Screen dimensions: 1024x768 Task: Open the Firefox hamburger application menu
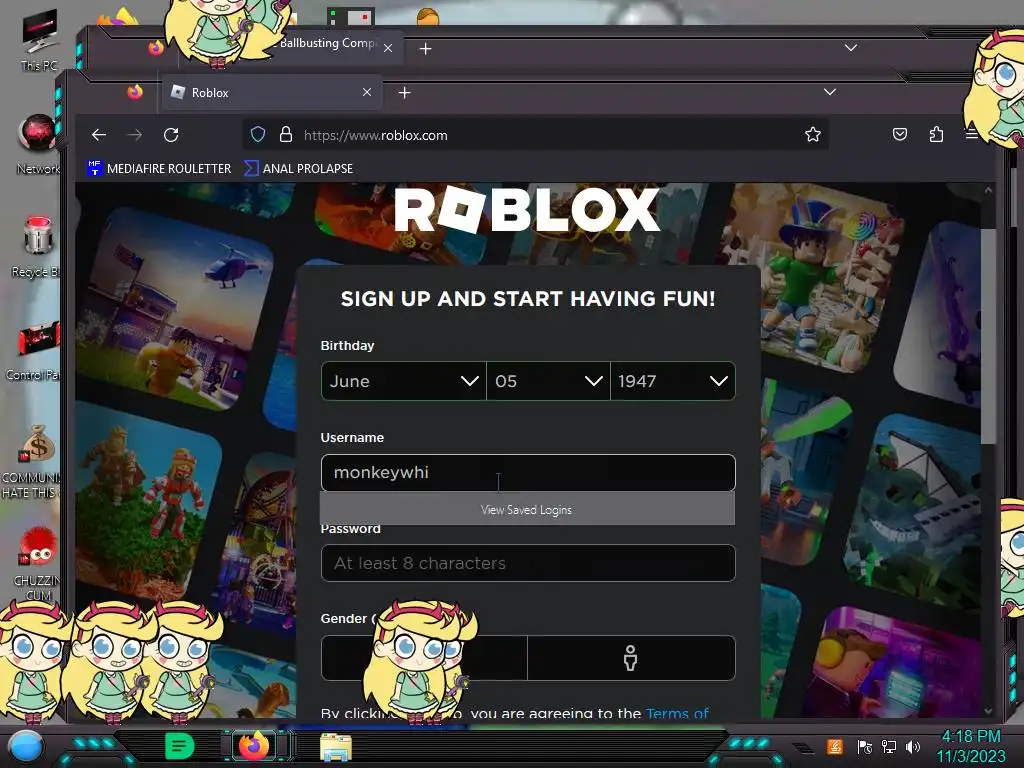[972, 135]
